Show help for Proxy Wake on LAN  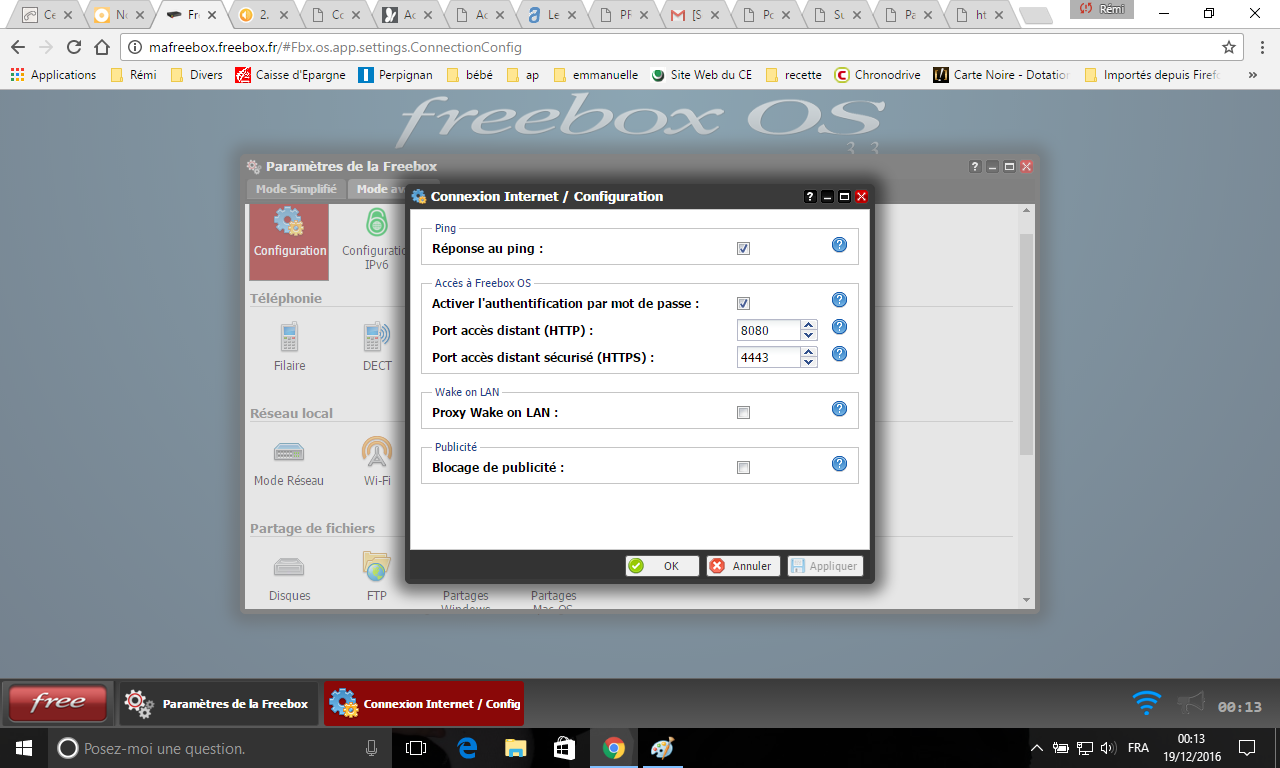[840, 408]
